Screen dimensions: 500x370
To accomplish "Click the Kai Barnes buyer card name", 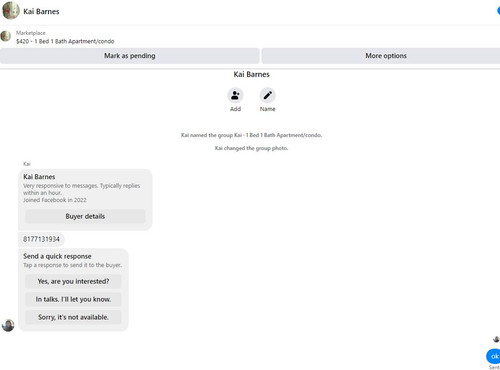I will (39, 177).
